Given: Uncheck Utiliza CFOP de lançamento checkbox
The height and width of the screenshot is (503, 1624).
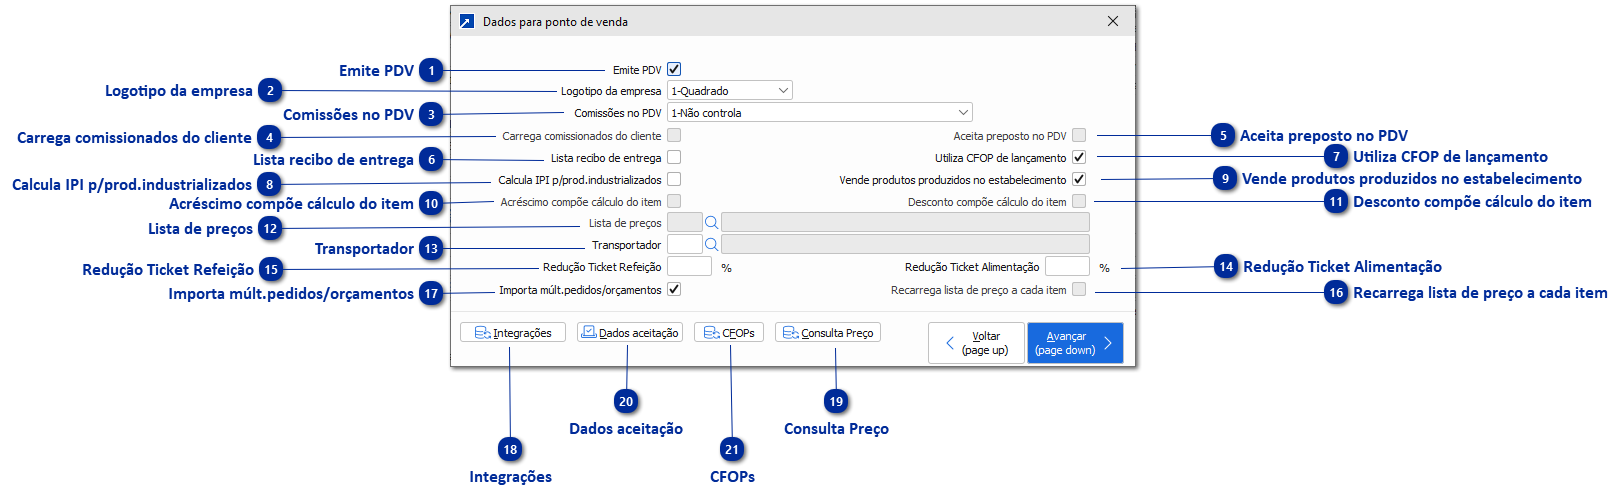Looking at the screenshot, I should 1079,157.
